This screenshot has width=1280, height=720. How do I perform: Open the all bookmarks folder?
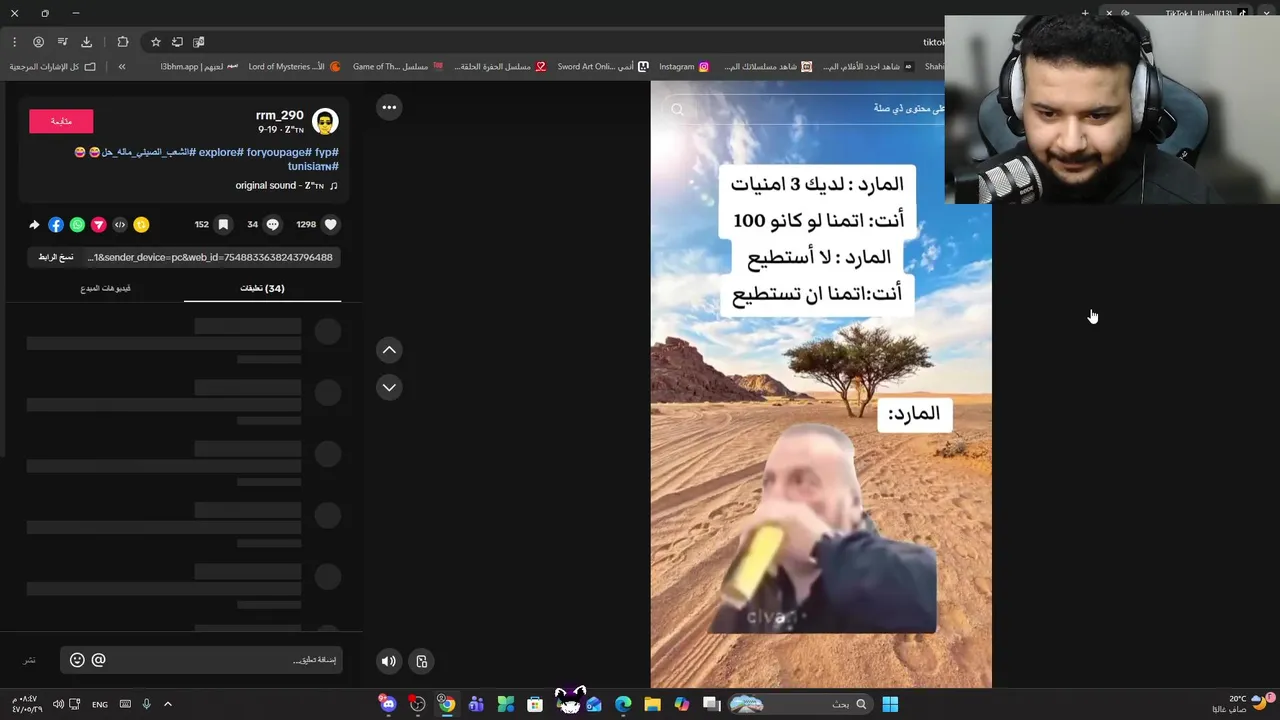(53, 67)
